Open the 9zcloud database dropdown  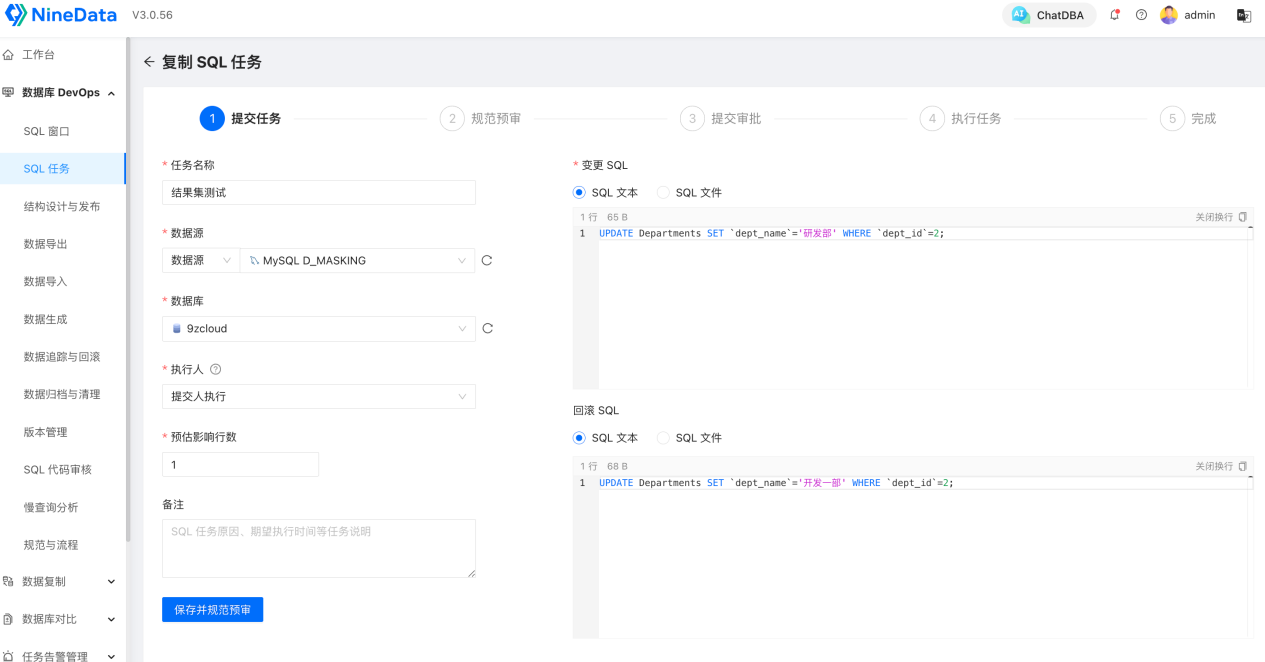coord(318,328)
